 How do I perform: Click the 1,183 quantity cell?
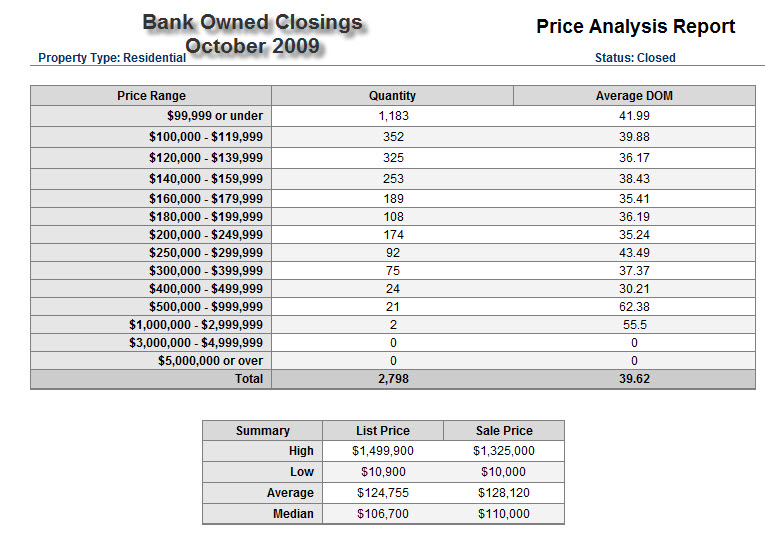pos(392,116)
